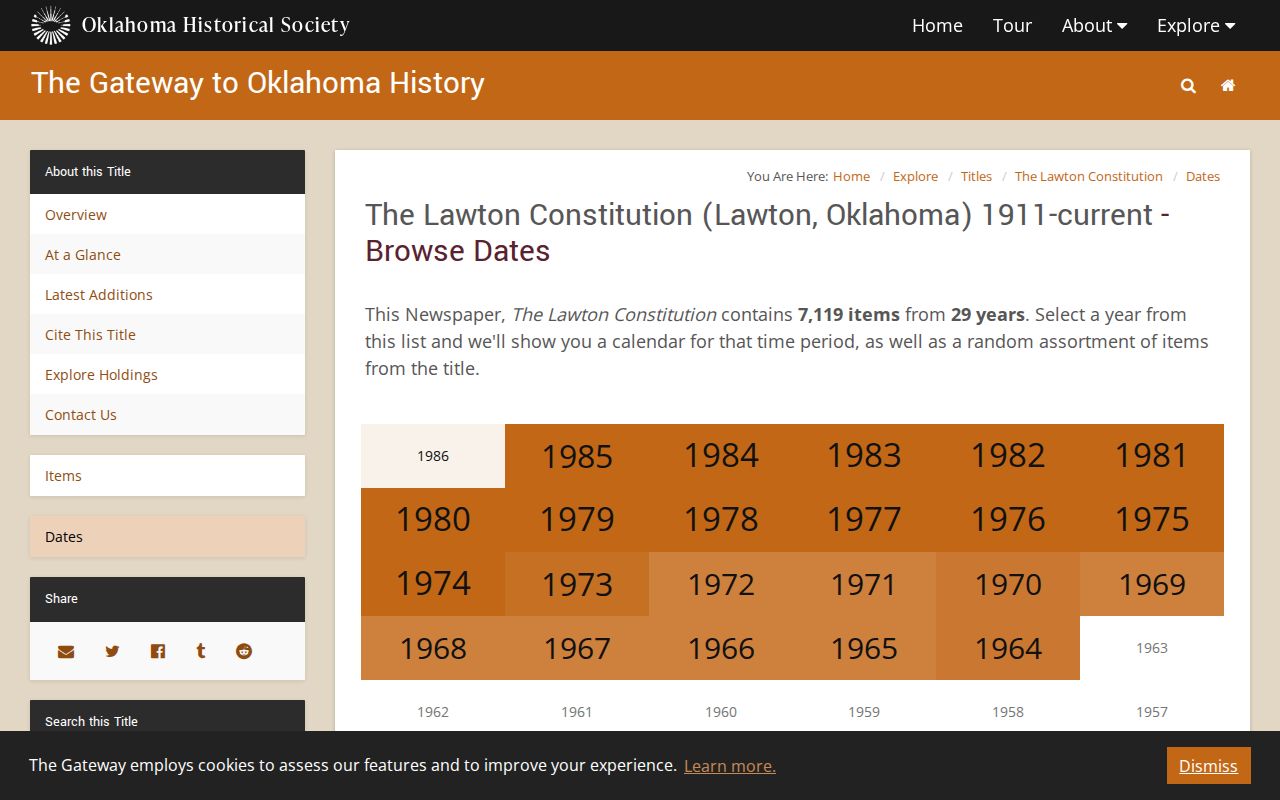This screenshot has height=800, width=1280.
Task: Open the search magnifier icon in orange bar
Action: pos(1188,86)
